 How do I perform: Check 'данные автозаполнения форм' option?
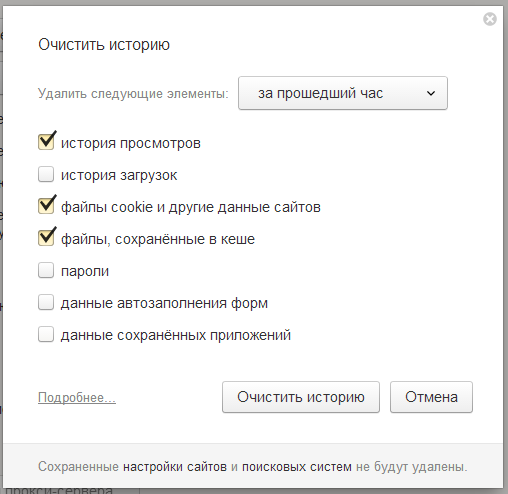46,302
